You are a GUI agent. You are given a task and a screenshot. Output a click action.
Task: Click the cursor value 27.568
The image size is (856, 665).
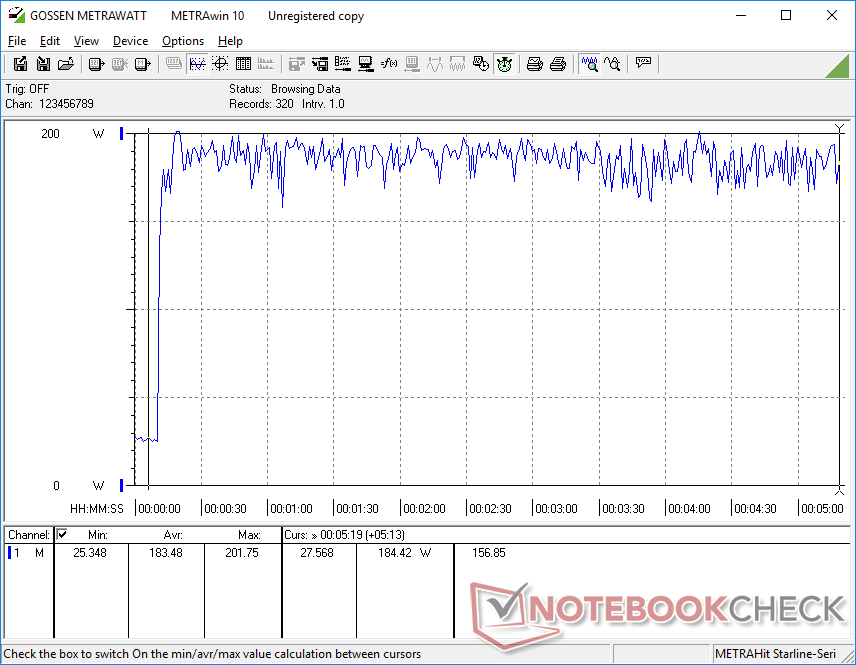point(317,553)
